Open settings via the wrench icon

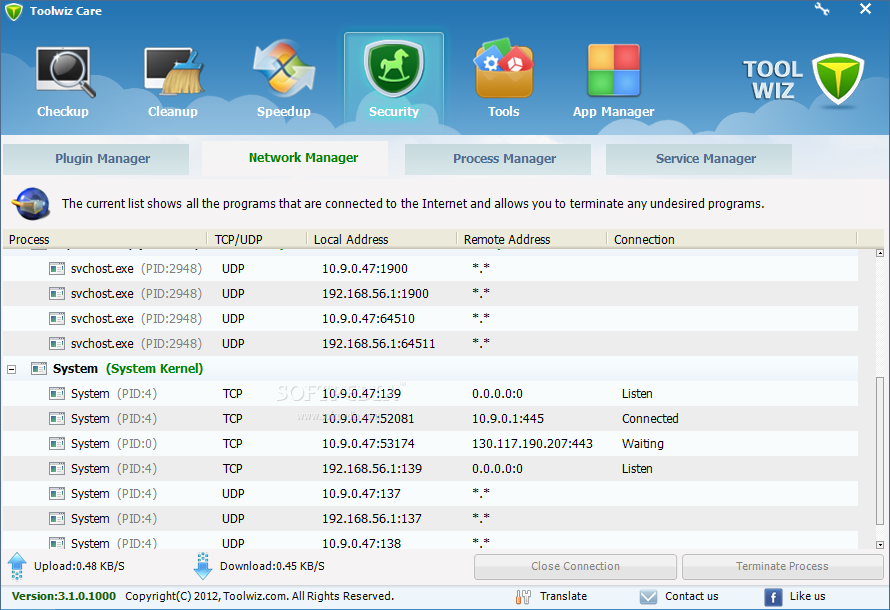822,9
